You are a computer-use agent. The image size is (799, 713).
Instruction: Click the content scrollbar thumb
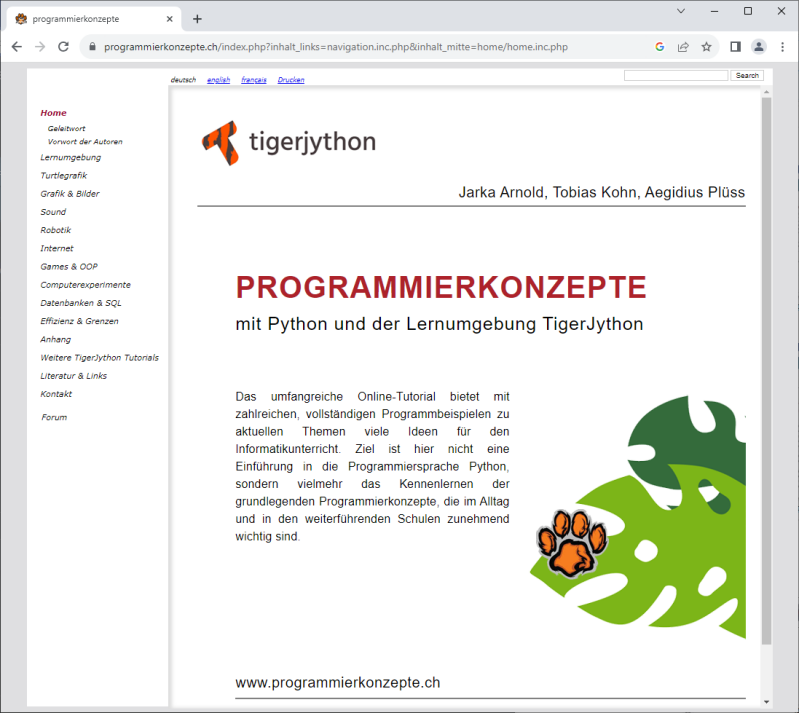tap(766, 371)
